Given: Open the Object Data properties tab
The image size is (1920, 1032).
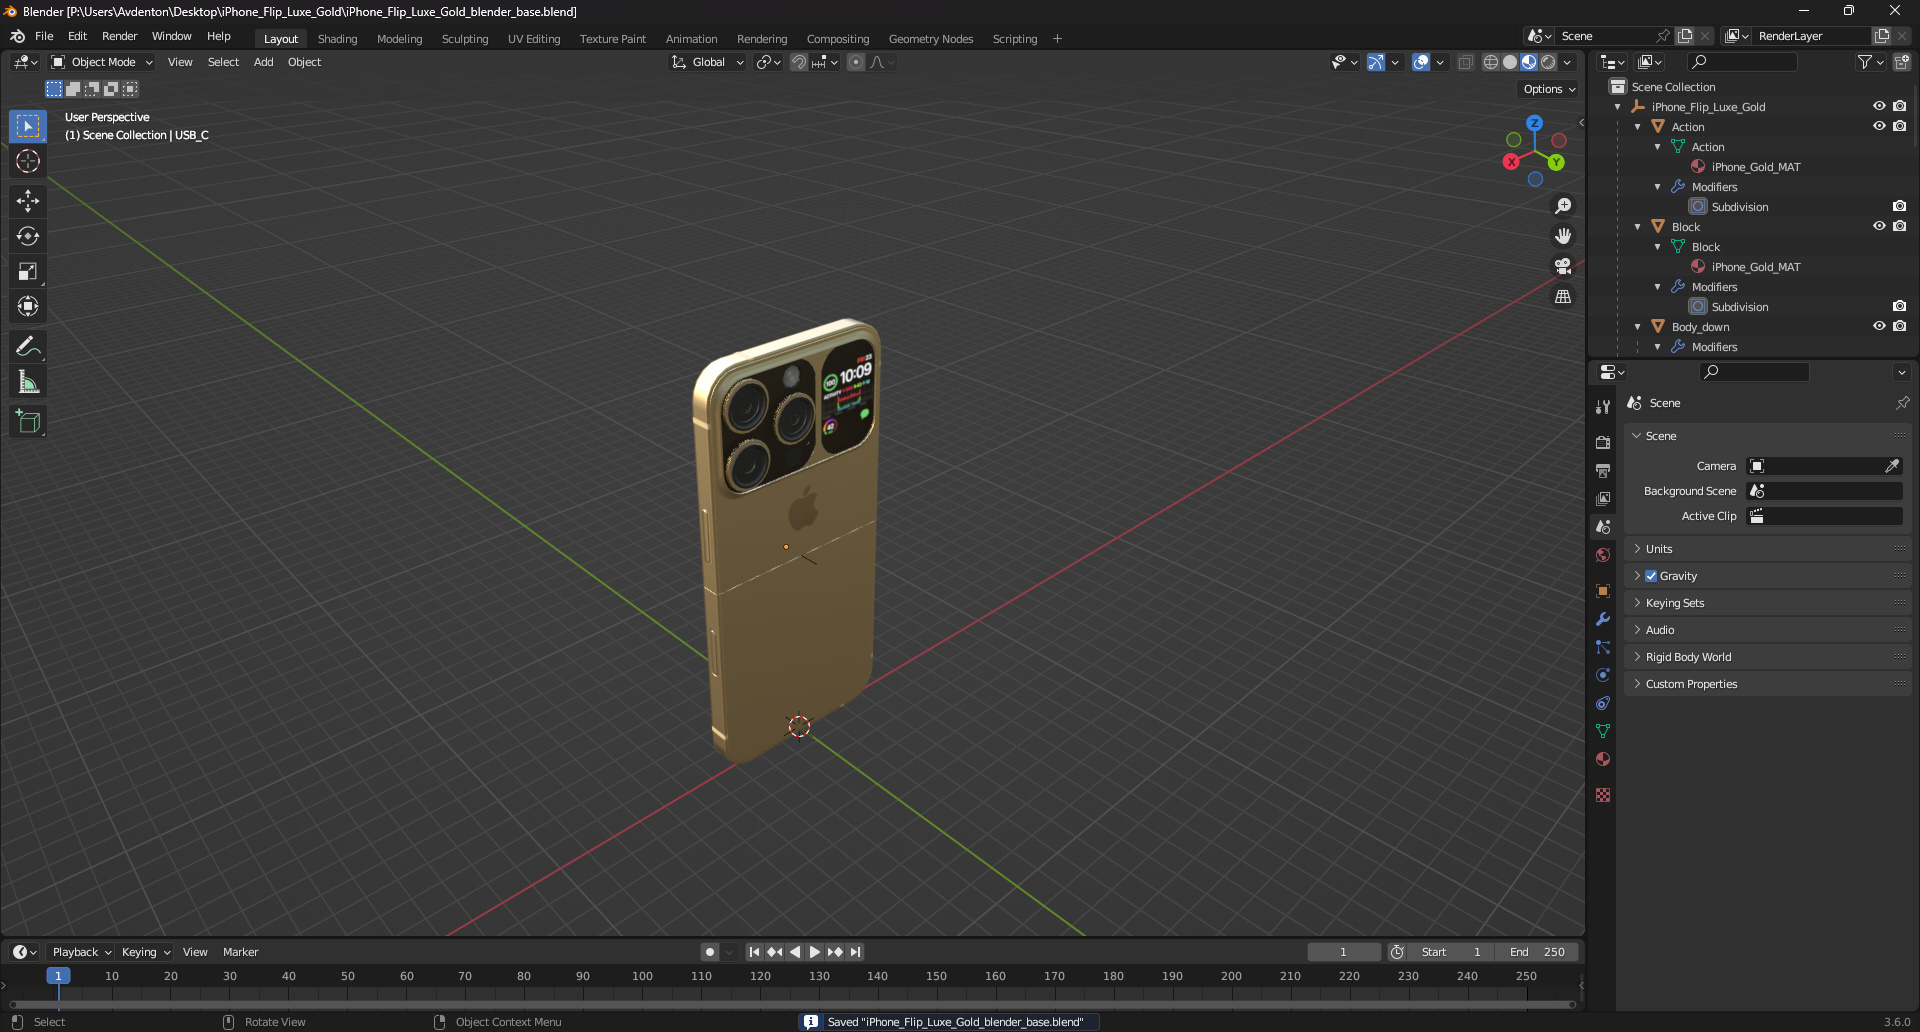Looking at the screenshot, I should click(x=1603, y=731).
